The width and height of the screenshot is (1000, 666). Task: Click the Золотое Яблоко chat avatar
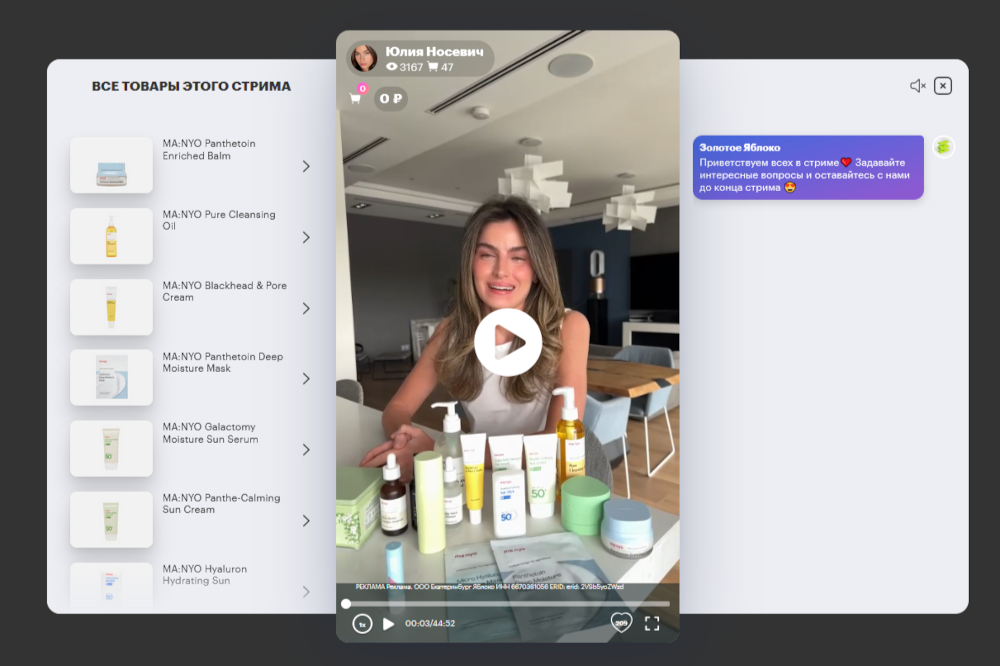[943, 147]
